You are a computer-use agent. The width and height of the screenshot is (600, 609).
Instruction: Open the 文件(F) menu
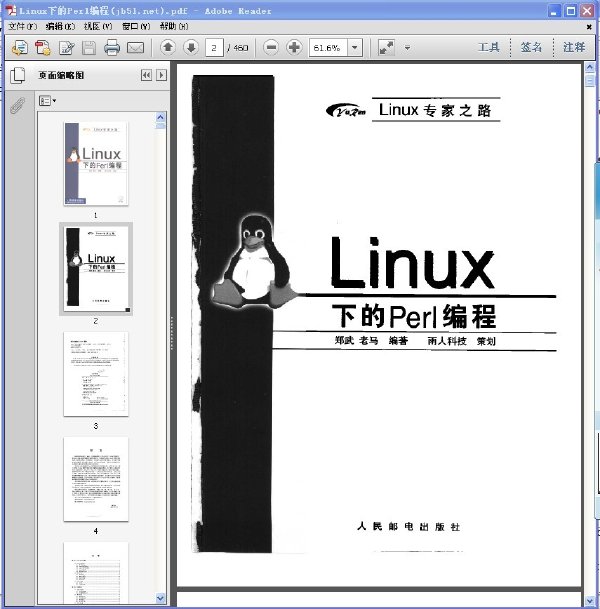click(x=23, y=26)
